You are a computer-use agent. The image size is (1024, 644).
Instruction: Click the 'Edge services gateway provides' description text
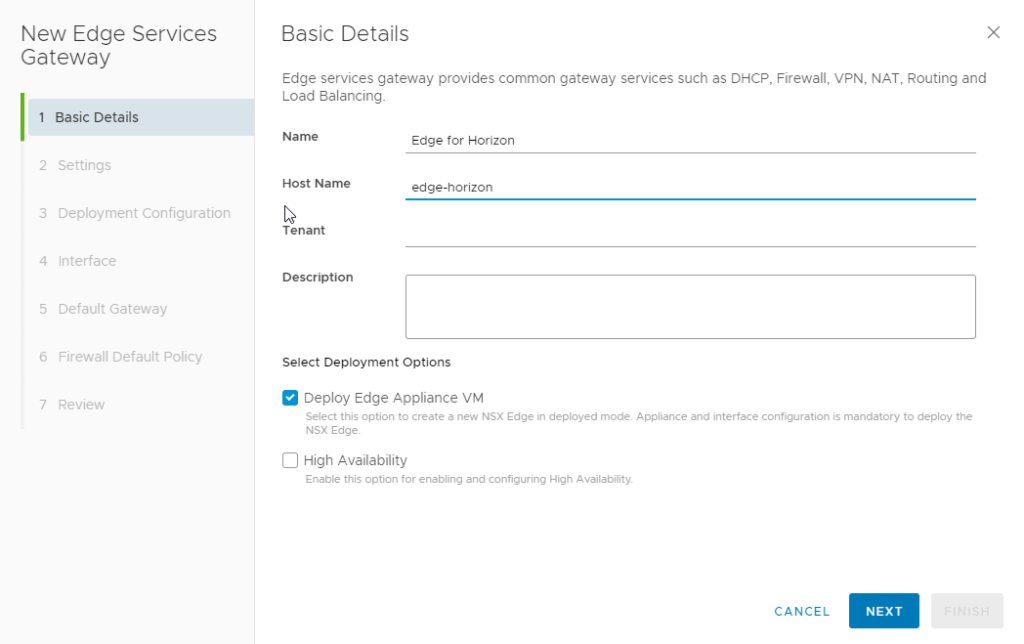pos(633,87)
